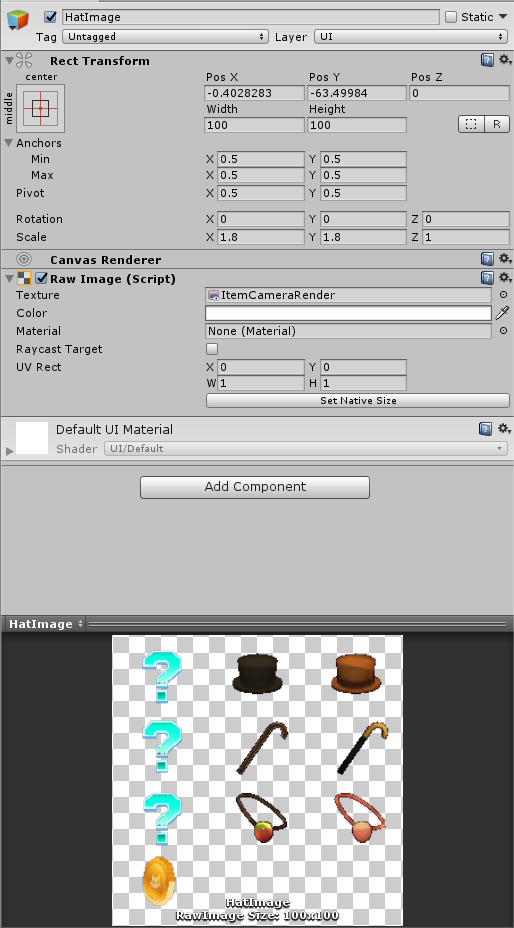The width and height of the screenshot is (514, 928).
Task: Collapse the Raw Image component
Action: 9,278
